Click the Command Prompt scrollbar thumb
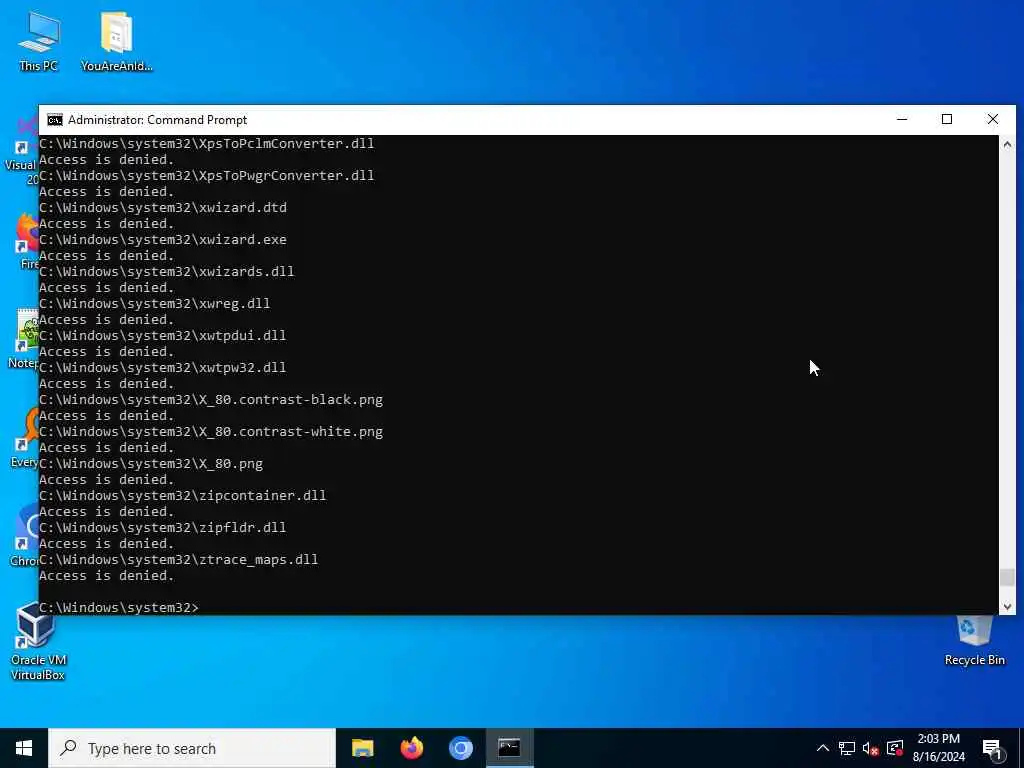This screenshot has width=1024, height=768. [x=1007, y=577]
